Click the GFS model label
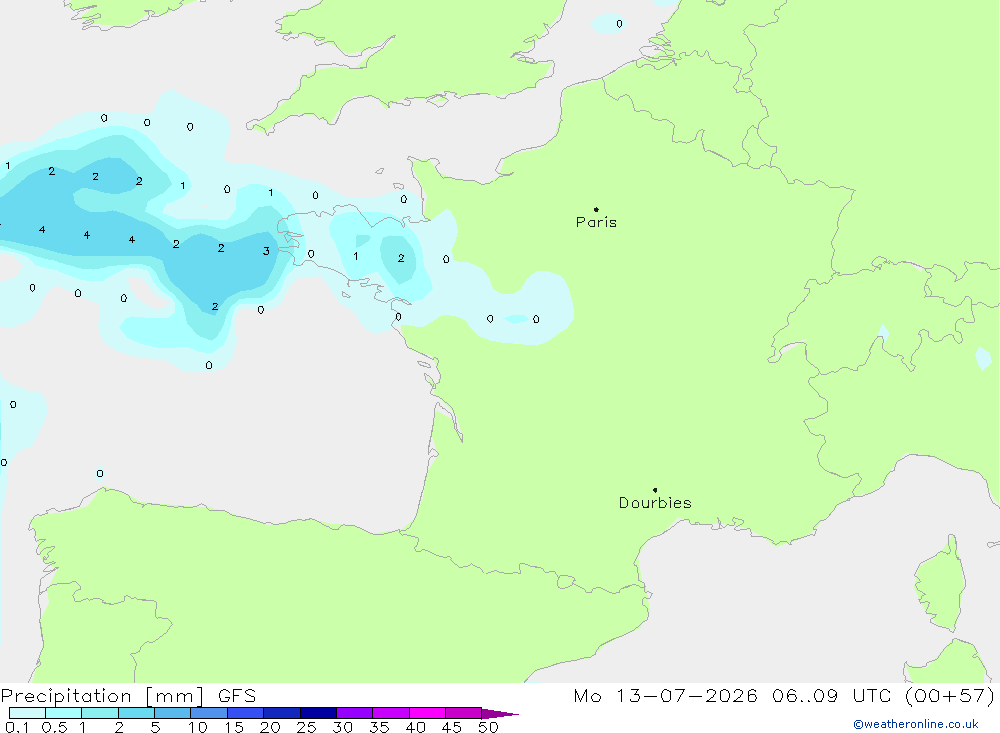 (x=237, y=696)
